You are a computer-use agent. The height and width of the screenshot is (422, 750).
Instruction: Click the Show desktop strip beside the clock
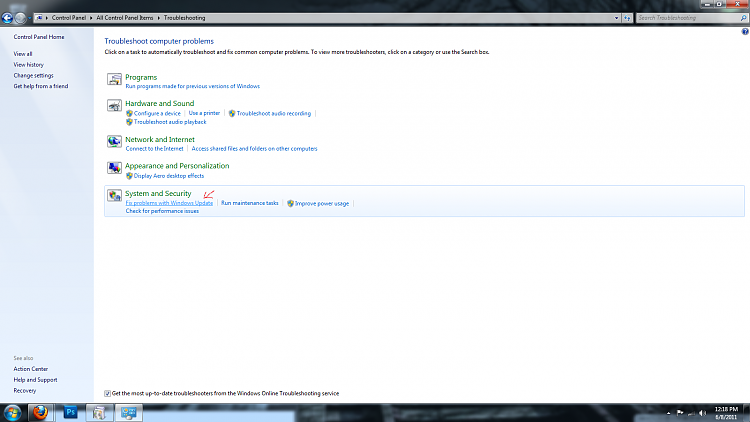tap(747, 412)
